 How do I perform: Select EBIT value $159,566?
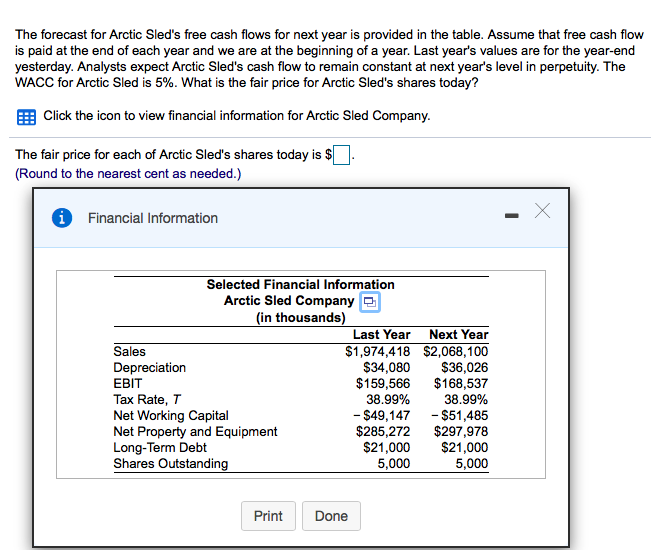(x=383, y=383)
